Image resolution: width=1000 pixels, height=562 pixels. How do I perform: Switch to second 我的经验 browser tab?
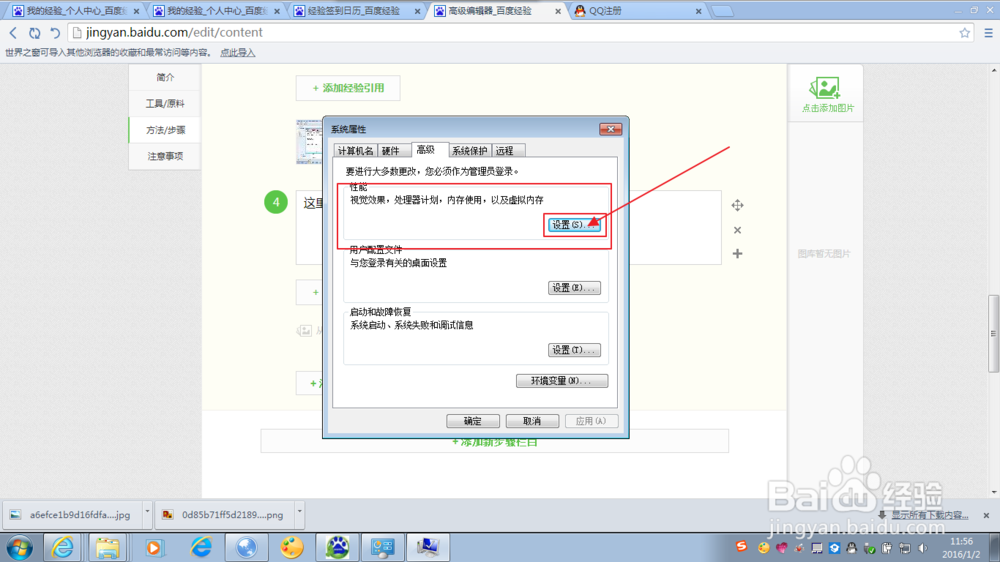coord(216,11)
